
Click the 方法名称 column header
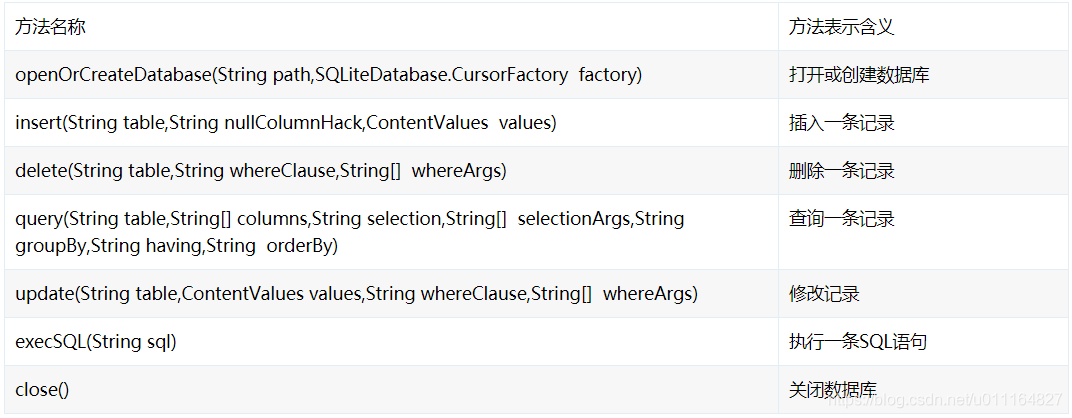coord(50,27)
